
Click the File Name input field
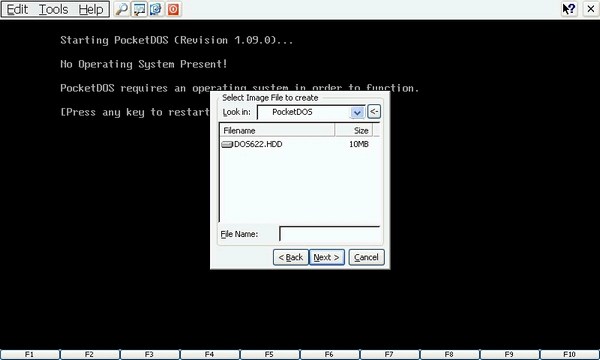(x=330, y=234)
